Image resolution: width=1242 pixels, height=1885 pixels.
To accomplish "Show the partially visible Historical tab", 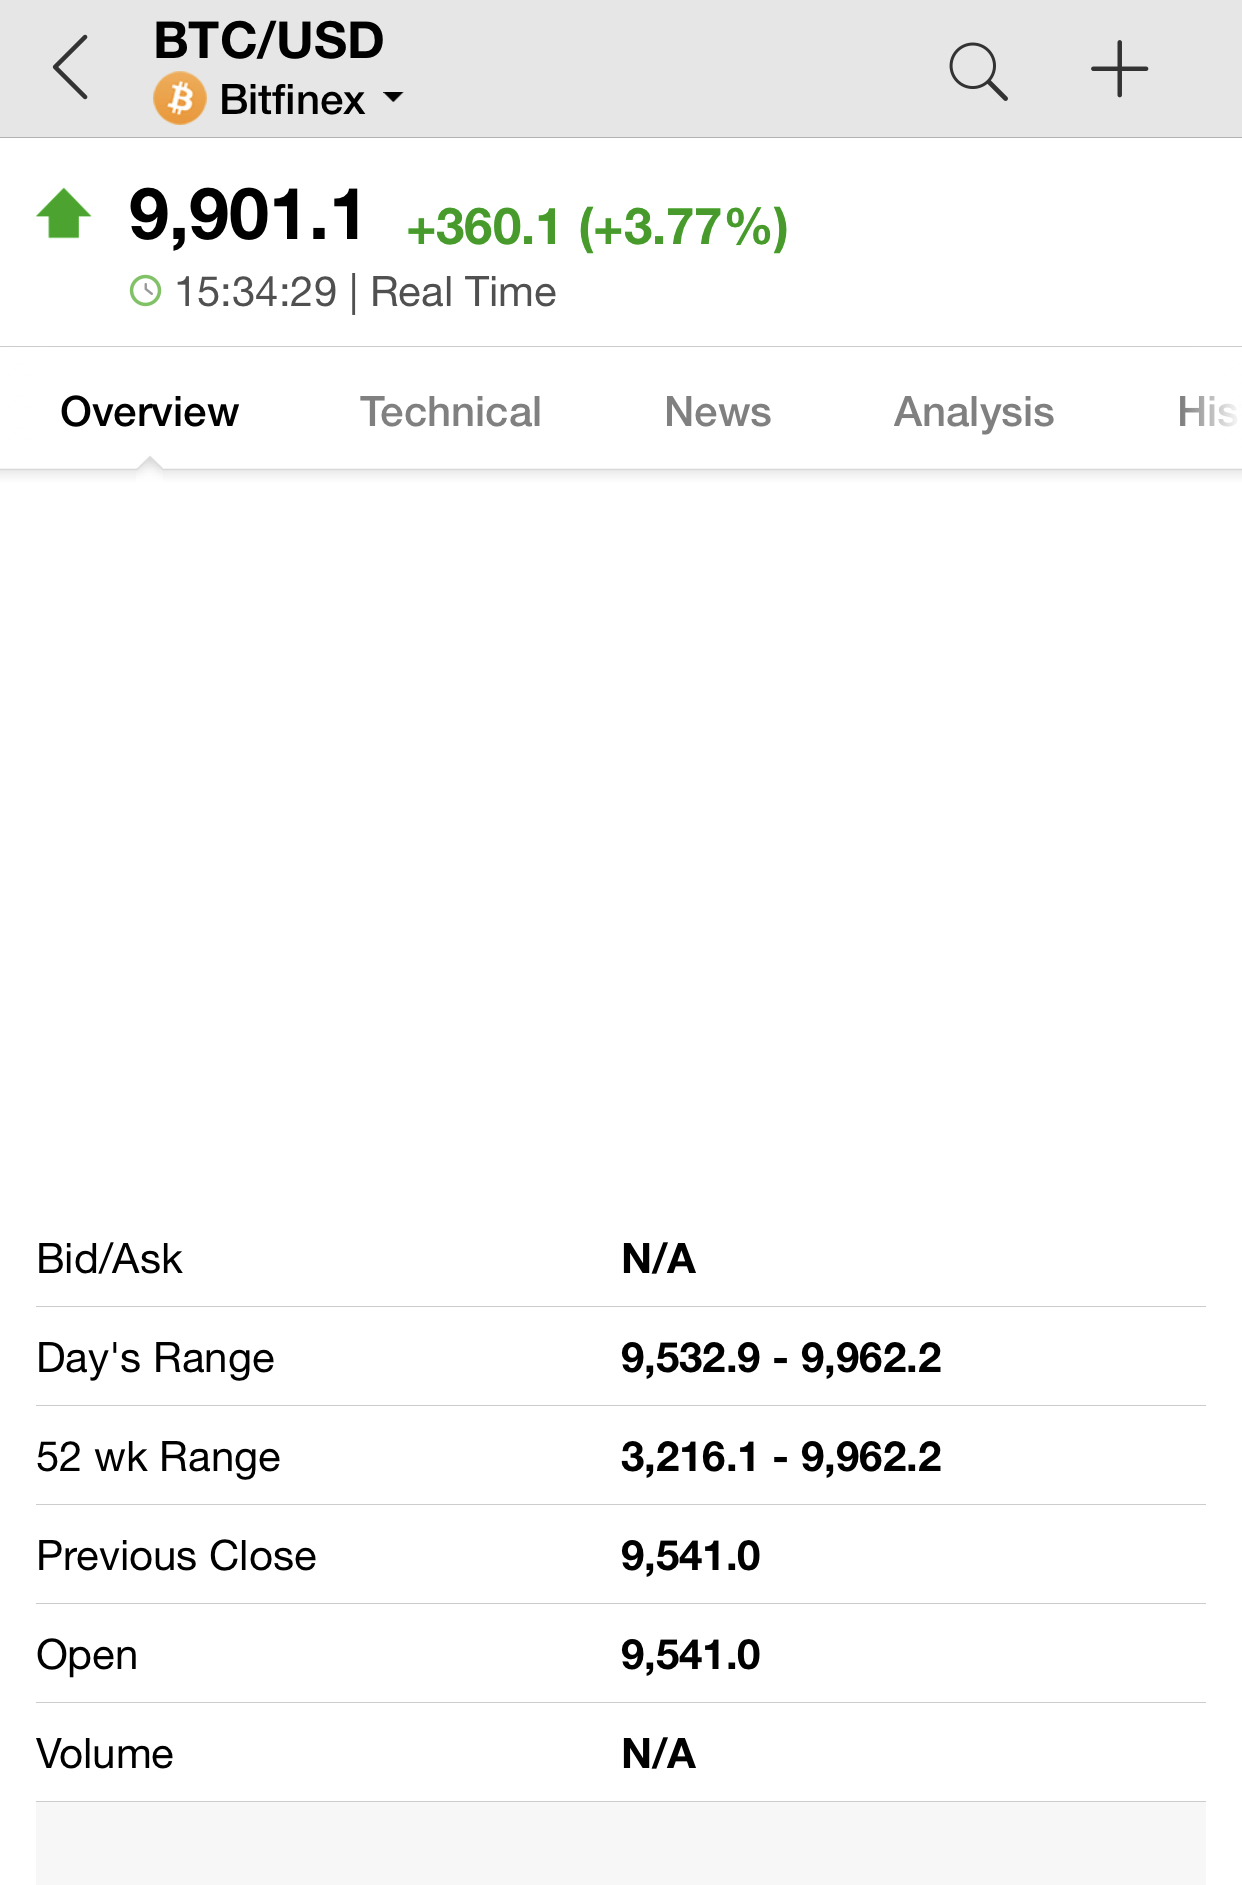I will pyautogui.click(x=1208, y=412).
